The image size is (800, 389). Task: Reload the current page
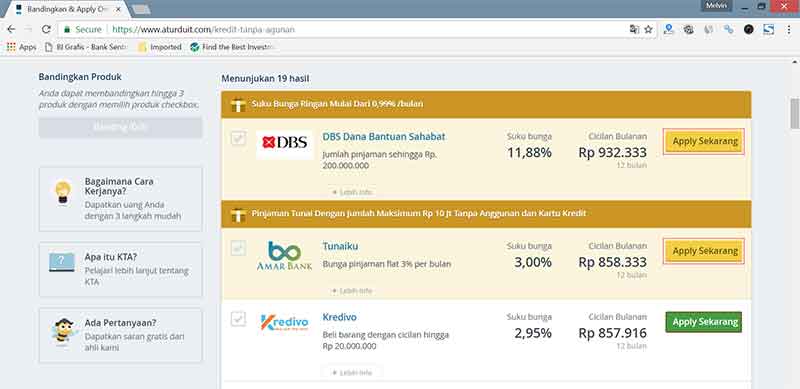click(x=46, y=30)
